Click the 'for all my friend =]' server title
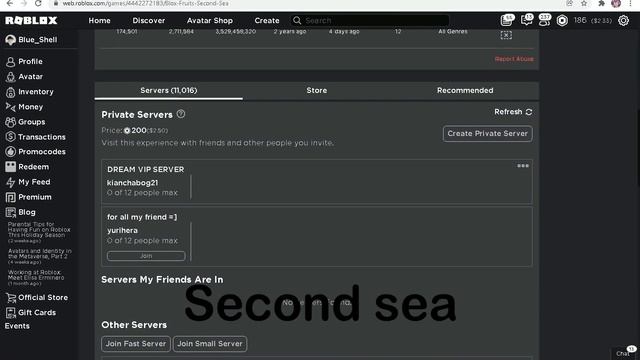Viewport: 640px width, 360px height. click(142, 217)
